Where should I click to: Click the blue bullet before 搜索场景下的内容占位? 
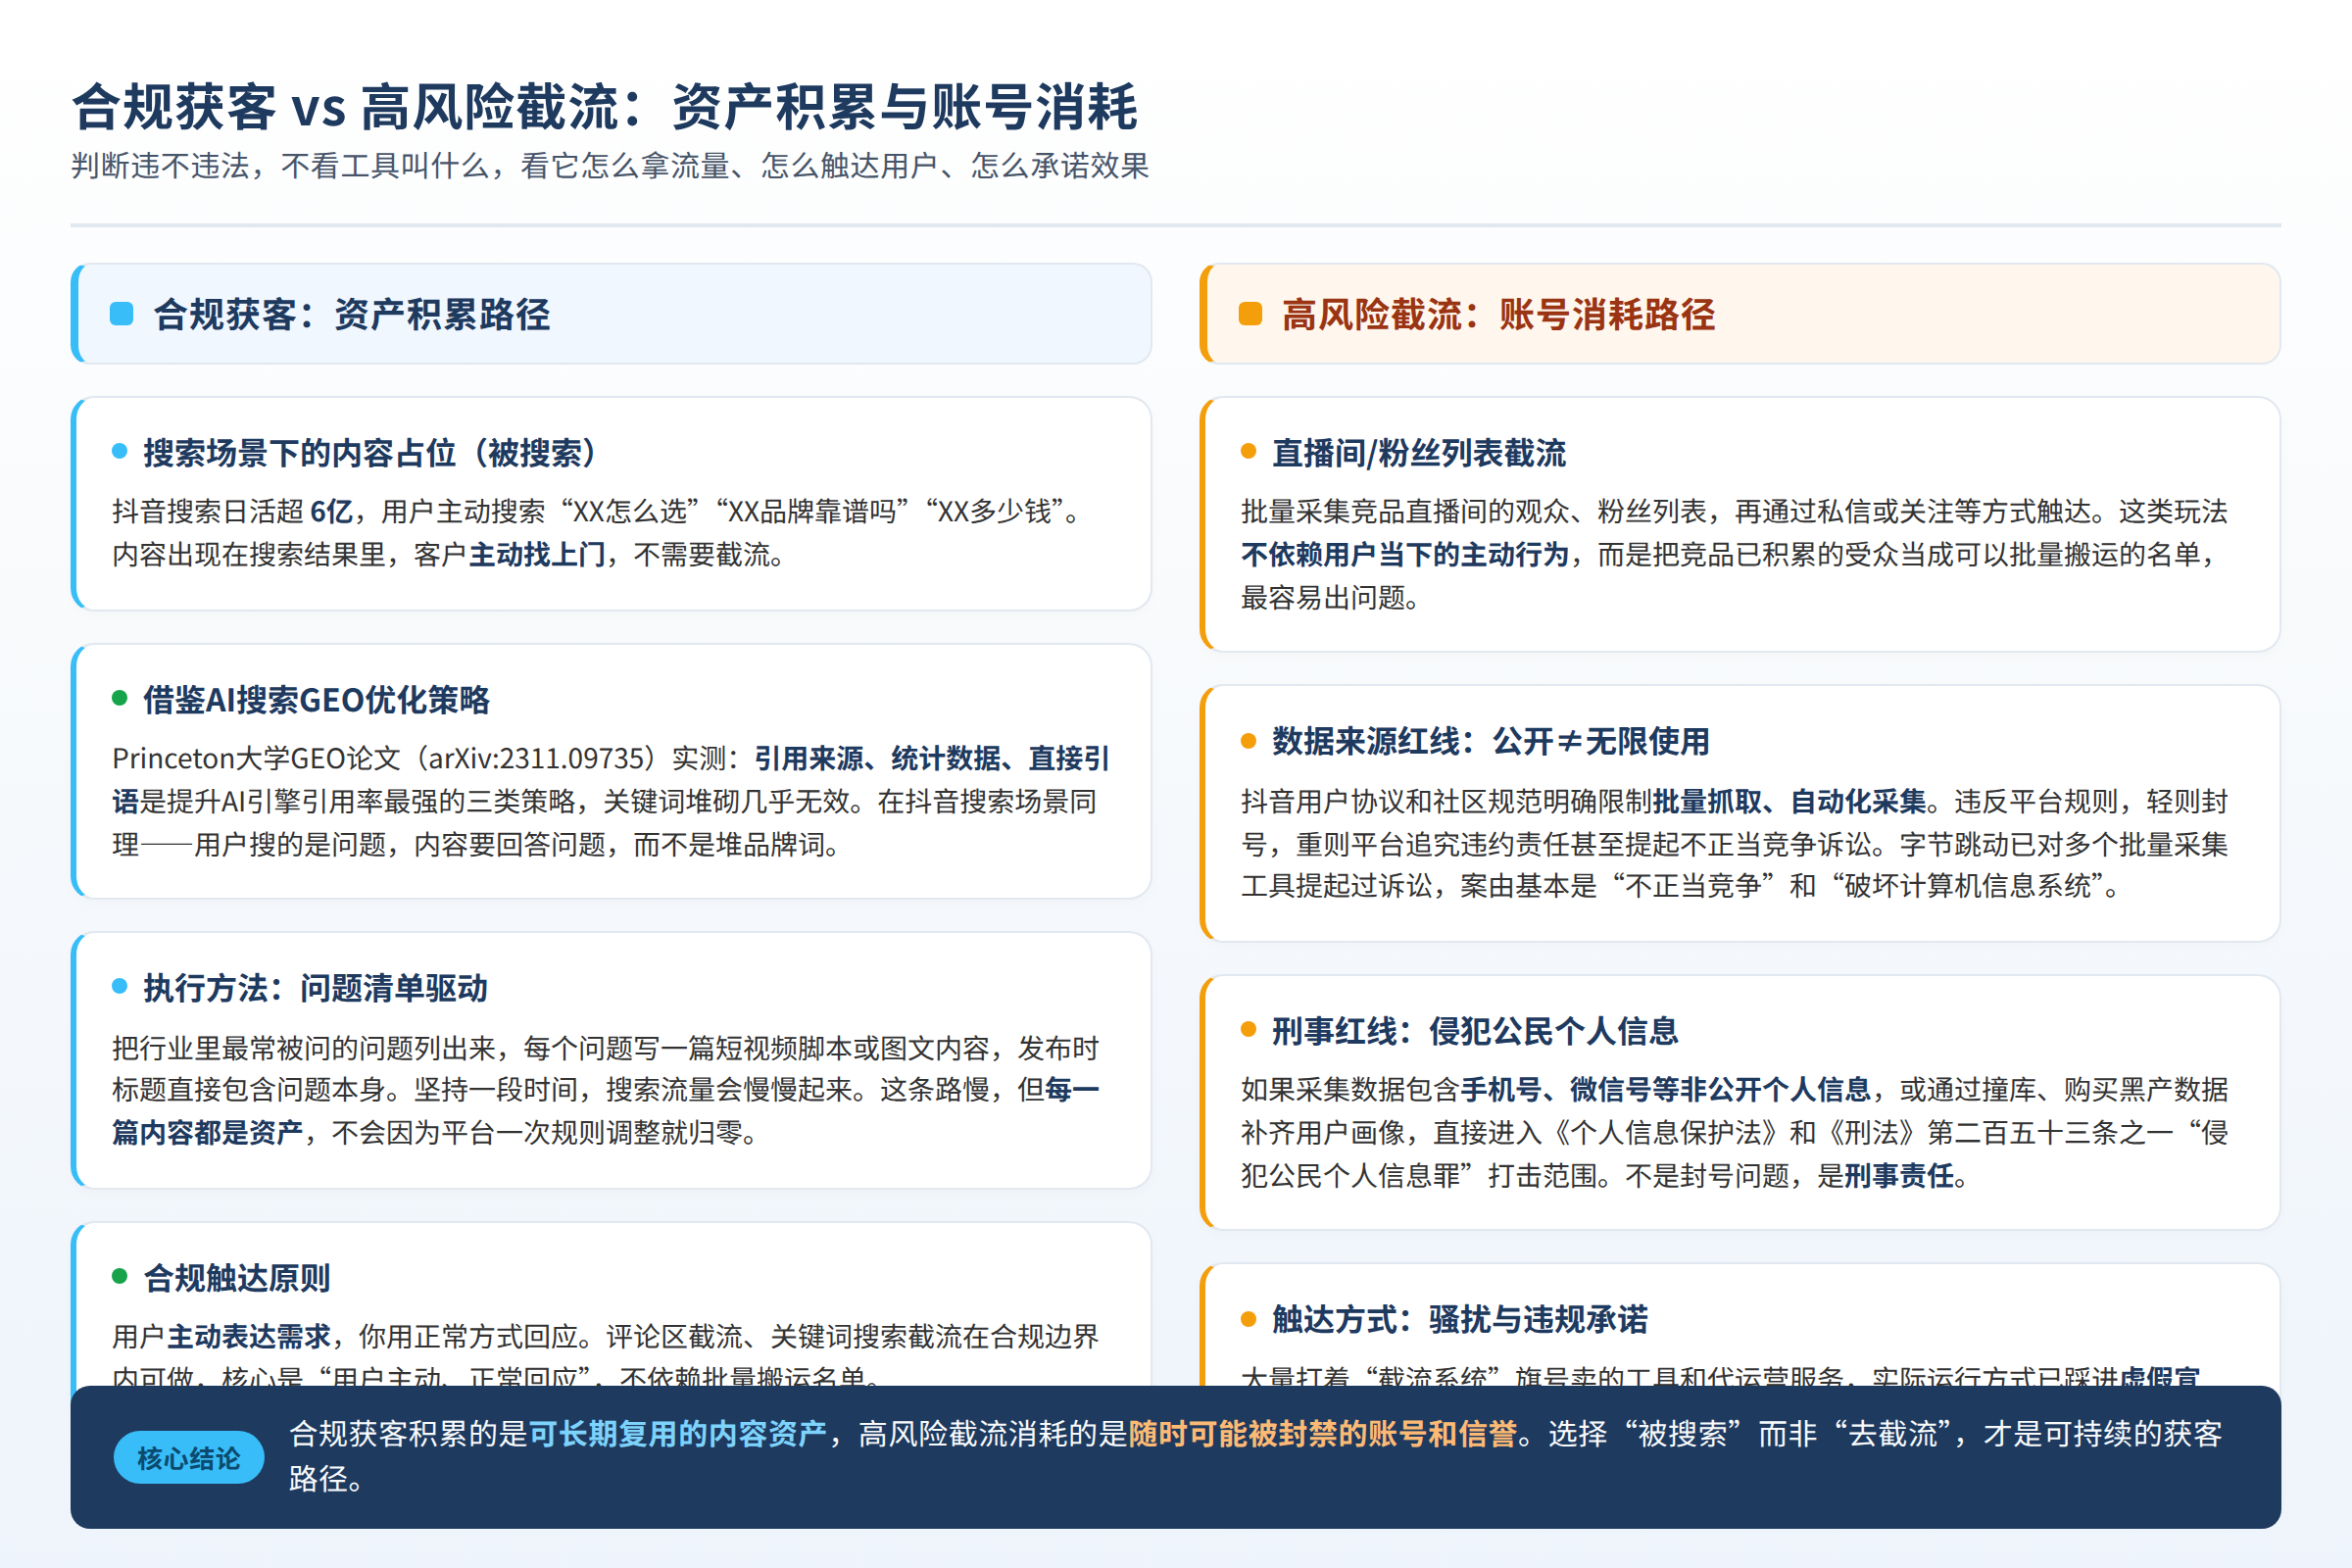(120, 451)
